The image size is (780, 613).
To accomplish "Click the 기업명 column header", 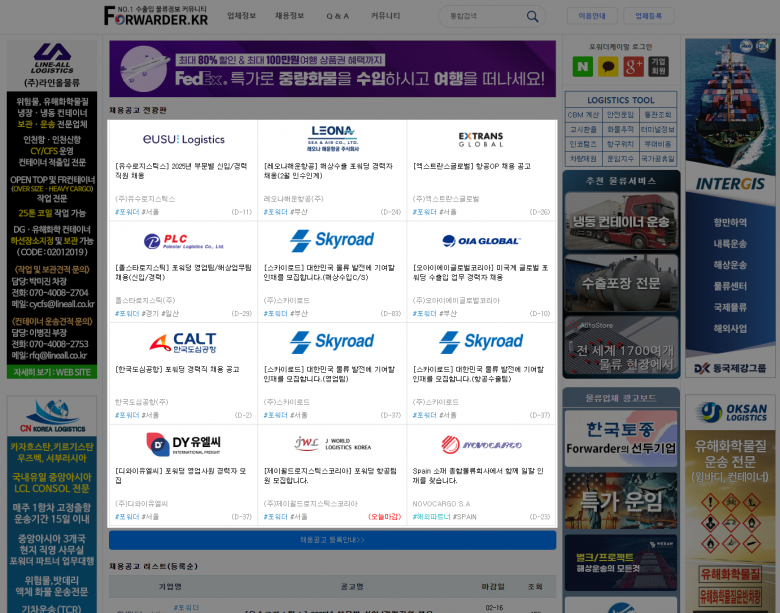I will pyautogui.click(x=170, y=587).
